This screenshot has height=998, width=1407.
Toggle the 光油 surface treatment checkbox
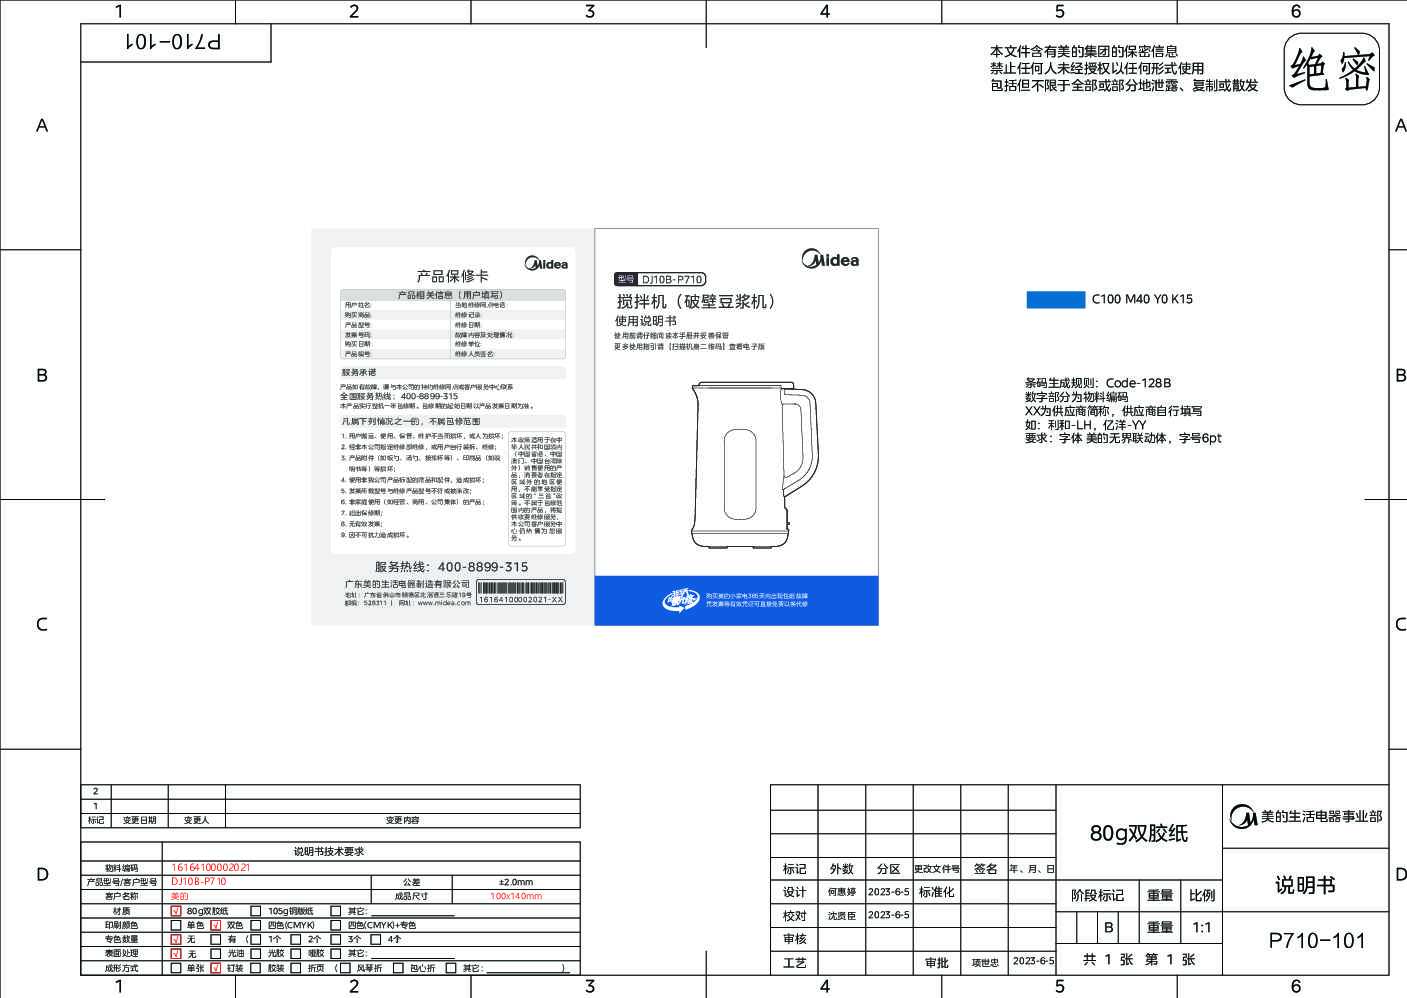coord(216,954)
